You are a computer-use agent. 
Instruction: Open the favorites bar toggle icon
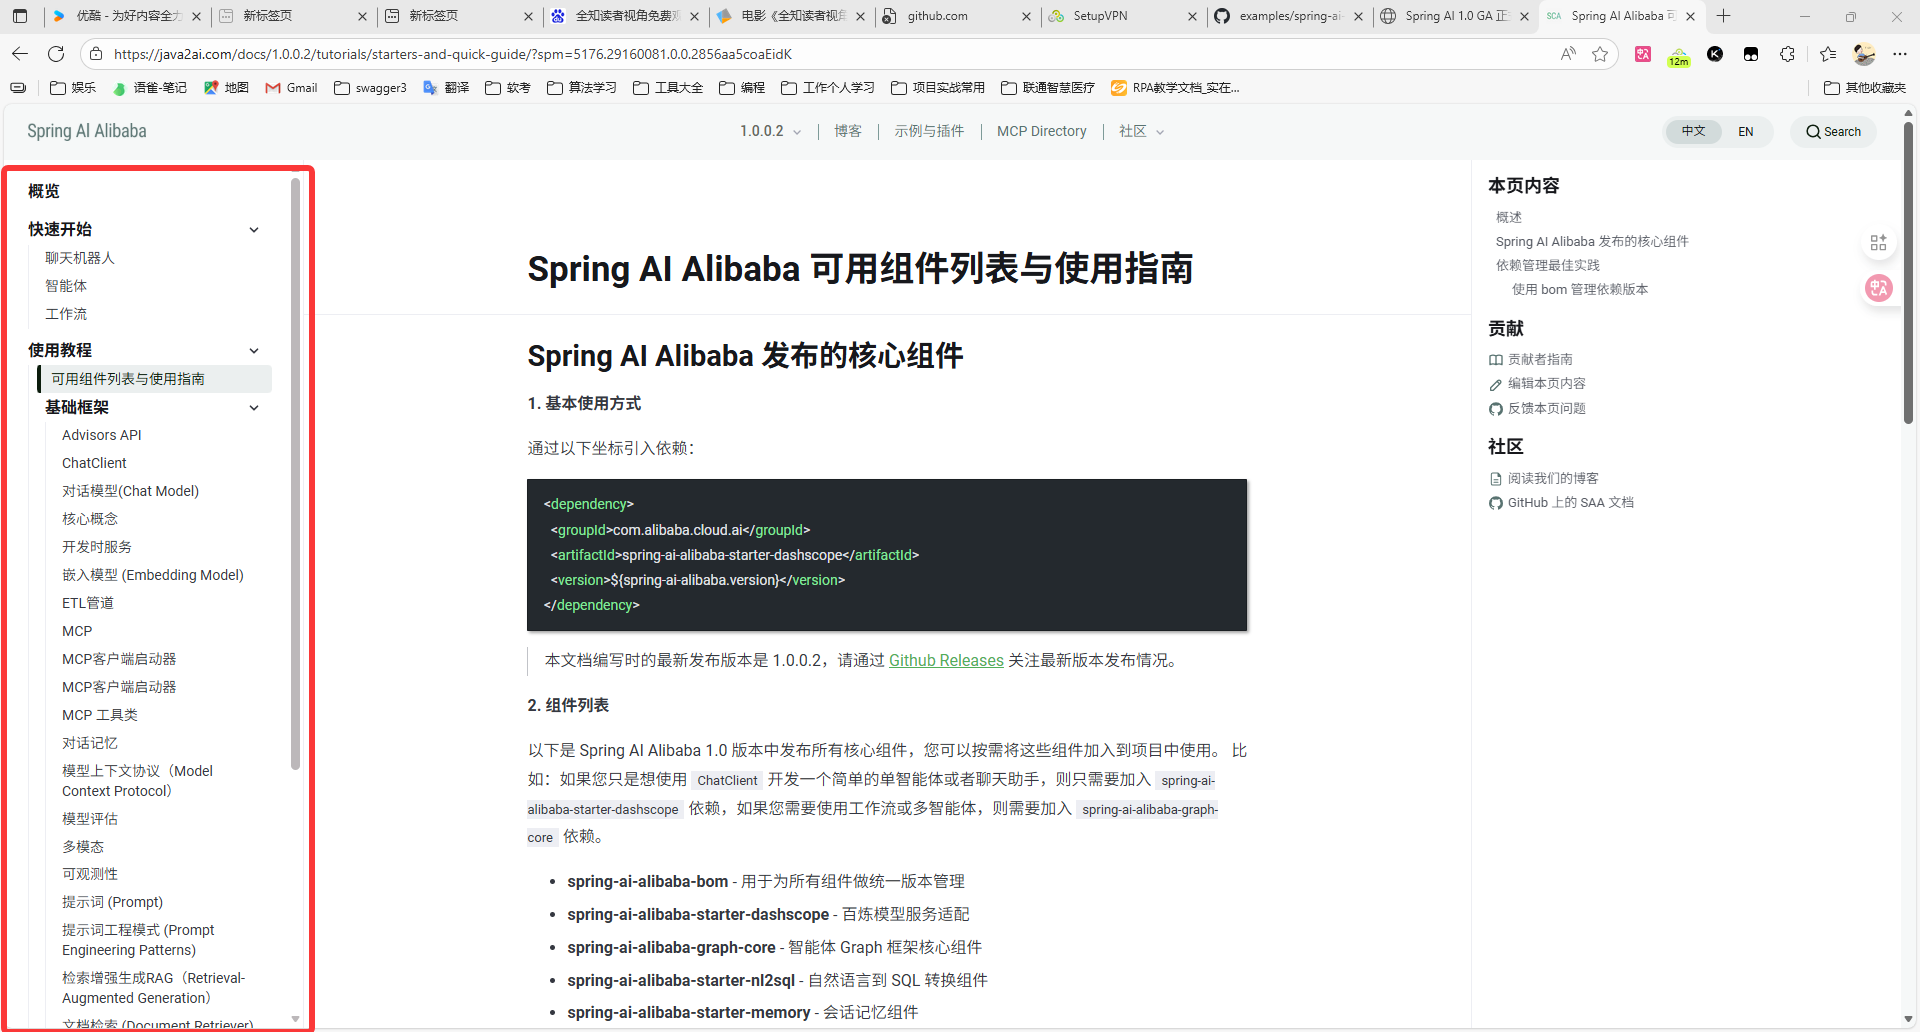tap(18, 88)
